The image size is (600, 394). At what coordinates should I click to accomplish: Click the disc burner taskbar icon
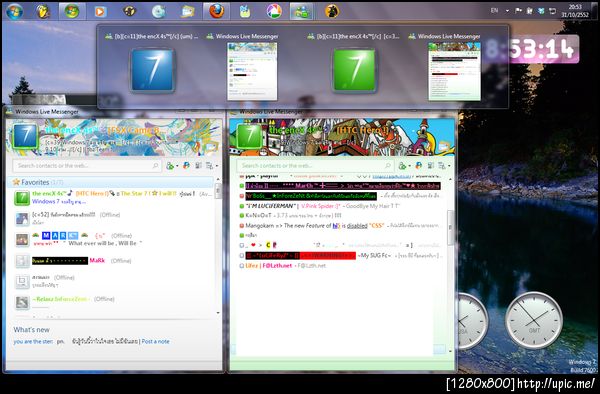coord(158,11)
